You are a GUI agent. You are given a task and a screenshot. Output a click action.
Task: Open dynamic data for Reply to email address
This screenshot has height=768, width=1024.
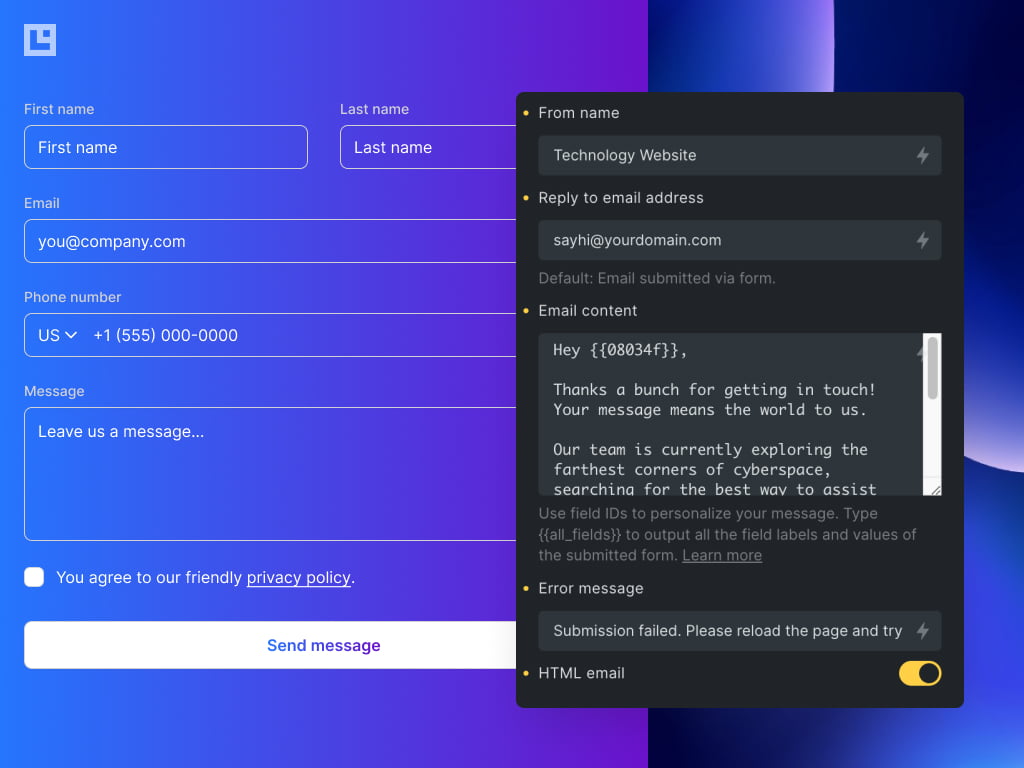pos(922,241)
